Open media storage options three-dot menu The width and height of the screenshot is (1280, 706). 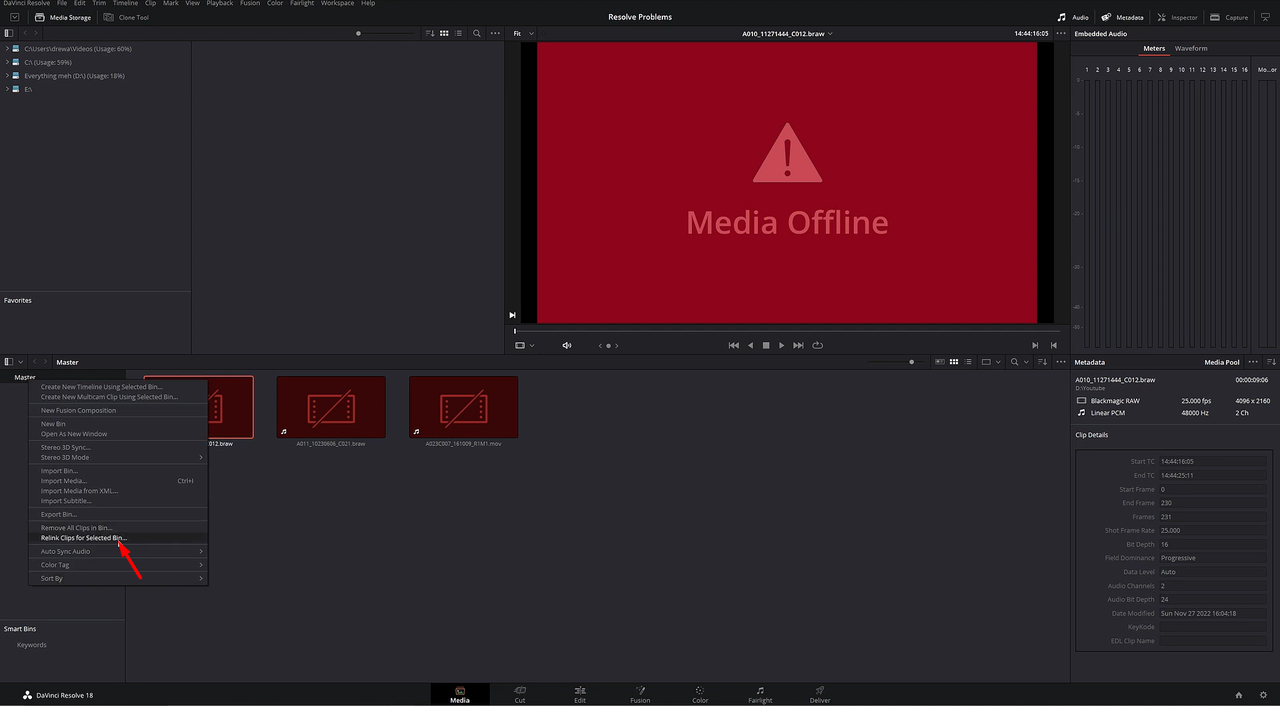point(494,33)
